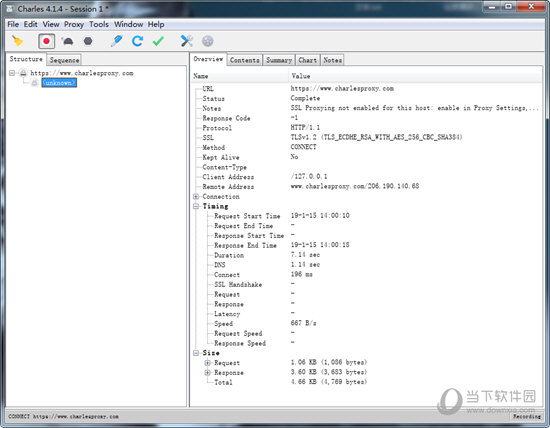Viewport: 550px width, 428px height.
Task: Select the Total size row
Action: tap(367, 382)
